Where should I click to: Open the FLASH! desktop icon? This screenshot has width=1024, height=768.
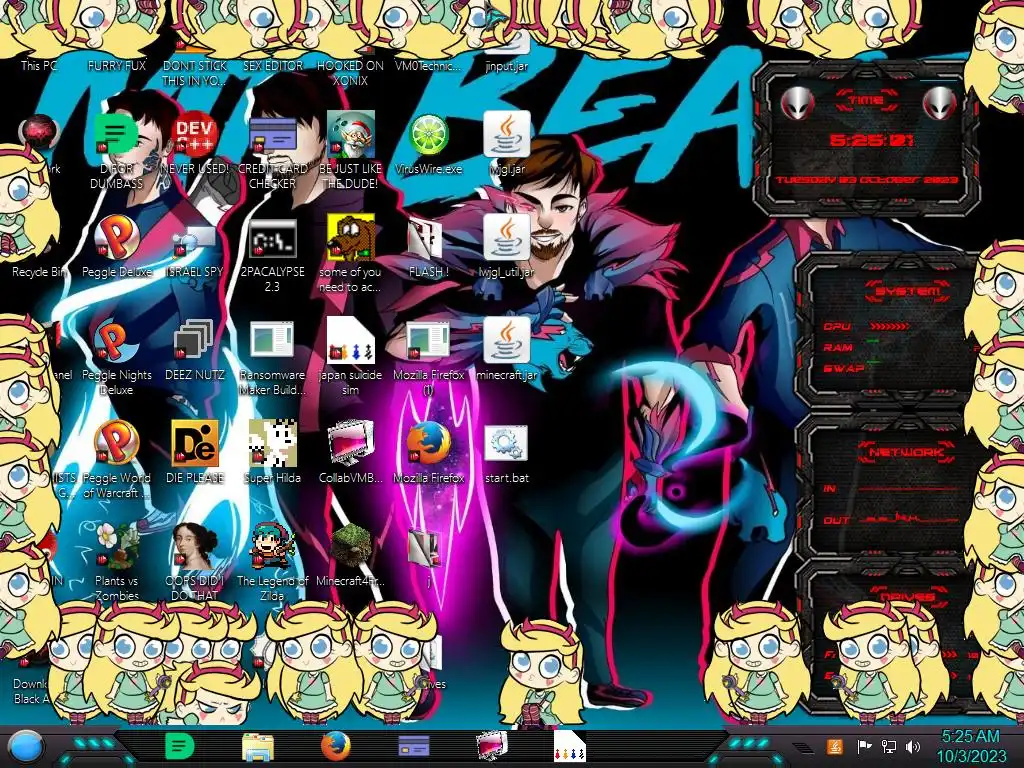pyautogui.click(x=426, y=239)
